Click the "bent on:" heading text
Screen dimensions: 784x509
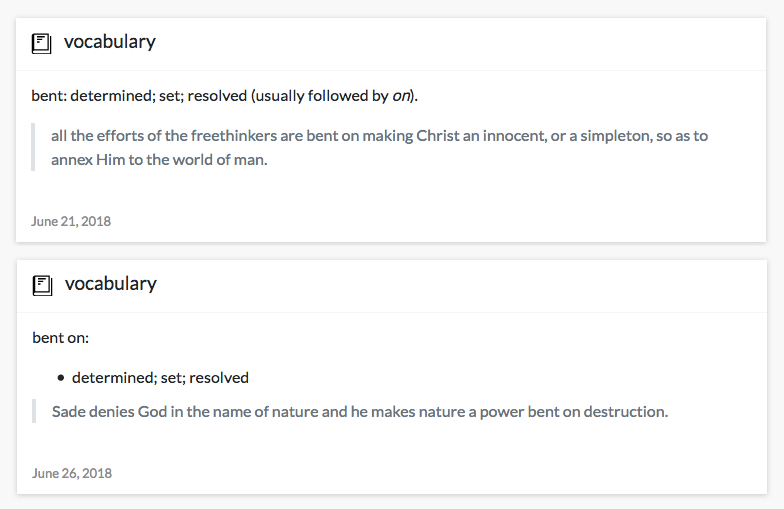(60, 338)
